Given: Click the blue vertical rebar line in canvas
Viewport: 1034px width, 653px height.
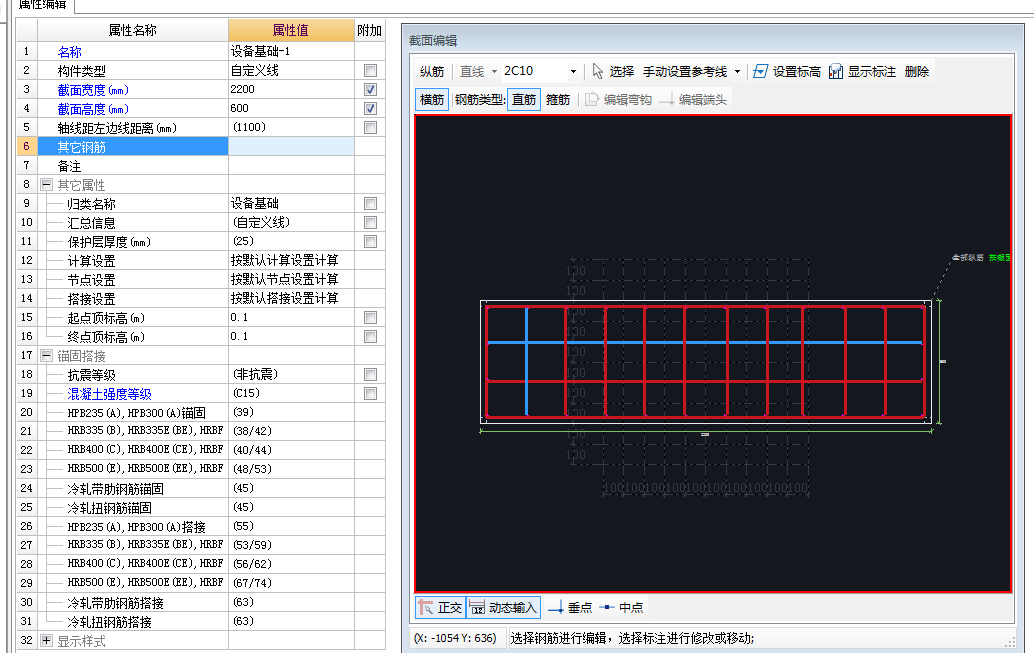Looking at the screenshot, I should click(x=526, y=361).
